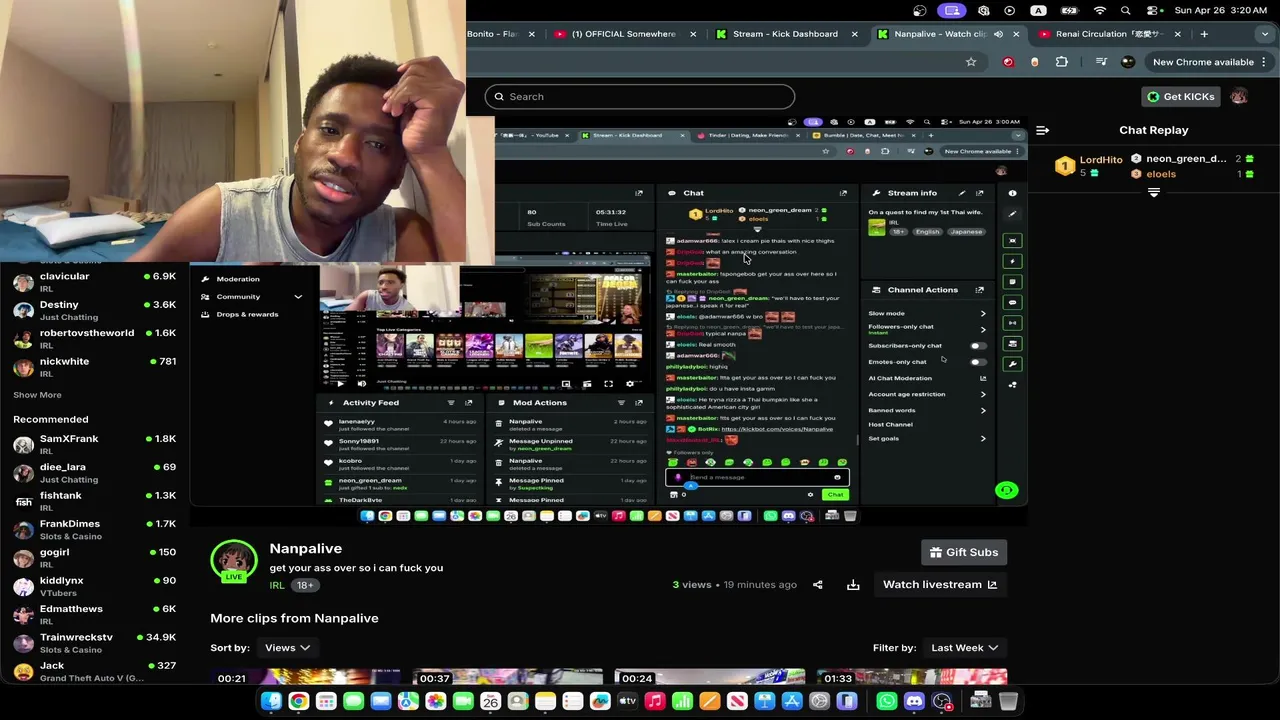Switch to the Renai Circulation tab

[1110, 34]
